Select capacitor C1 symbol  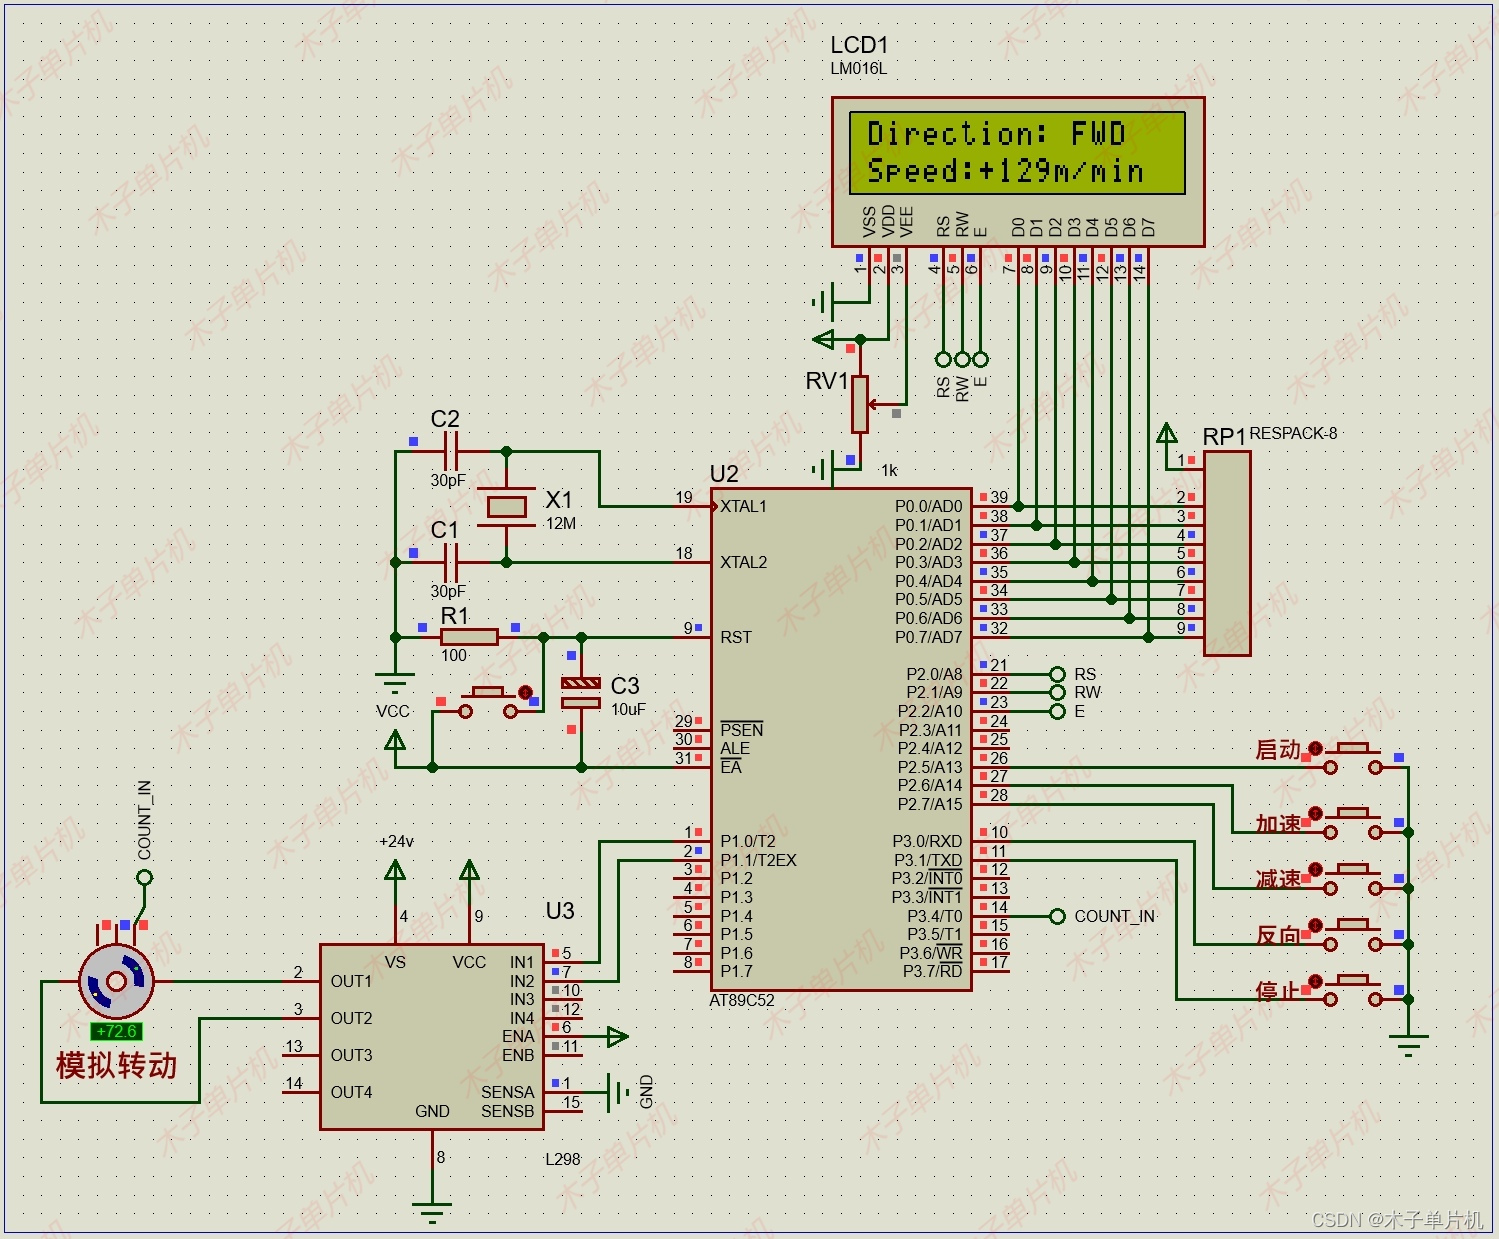click(x=450, y=562)
